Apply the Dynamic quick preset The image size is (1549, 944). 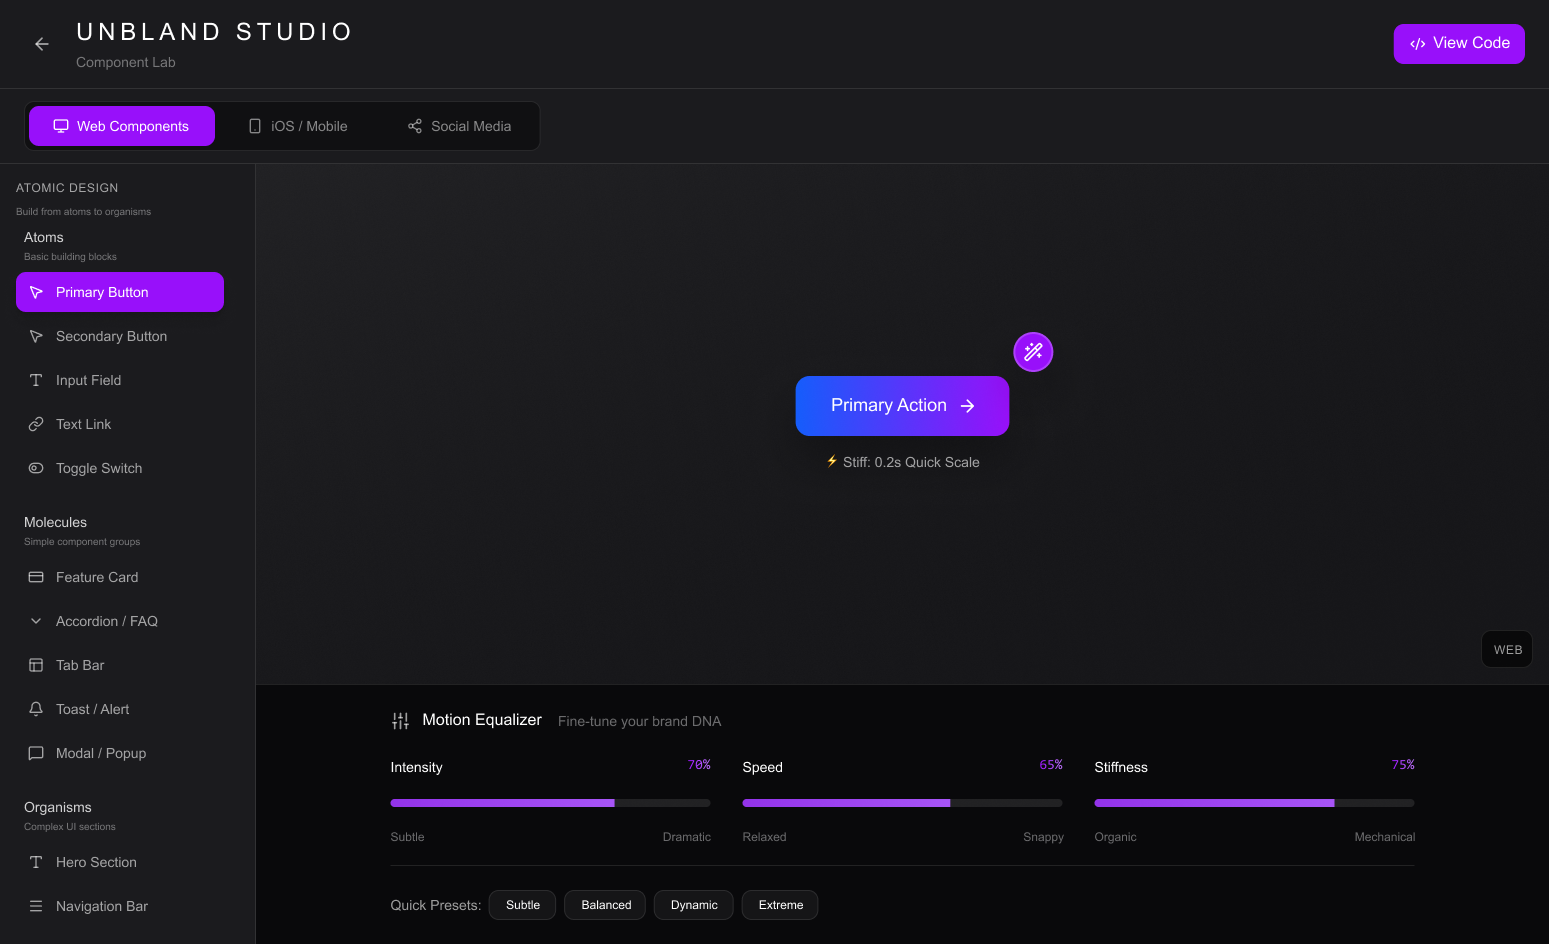click(694, 905)
